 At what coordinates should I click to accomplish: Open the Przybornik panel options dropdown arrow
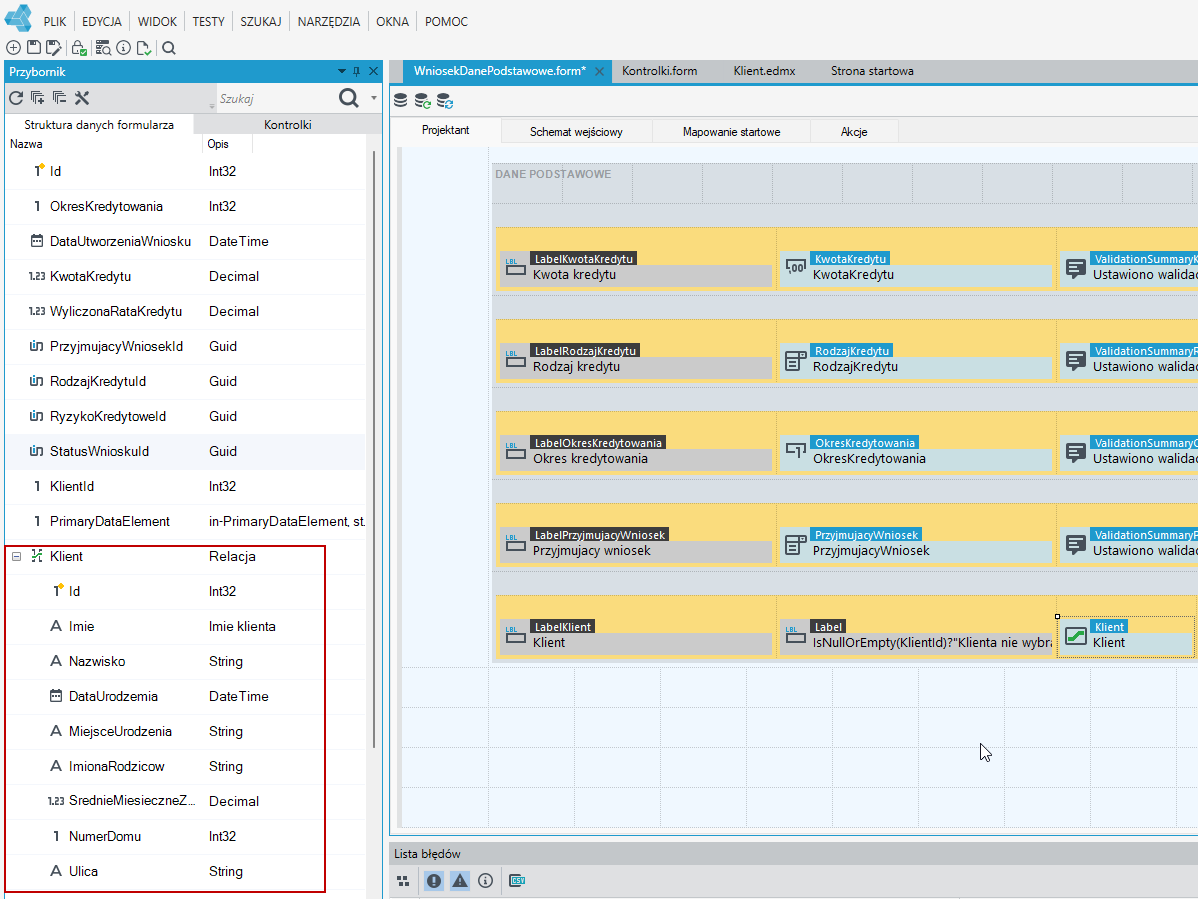pyautogui.click(x=342, y=71)
